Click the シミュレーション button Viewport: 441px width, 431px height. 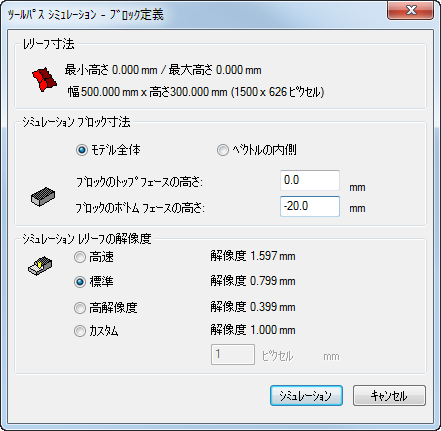pyautogui.click(x=306, y=396)
